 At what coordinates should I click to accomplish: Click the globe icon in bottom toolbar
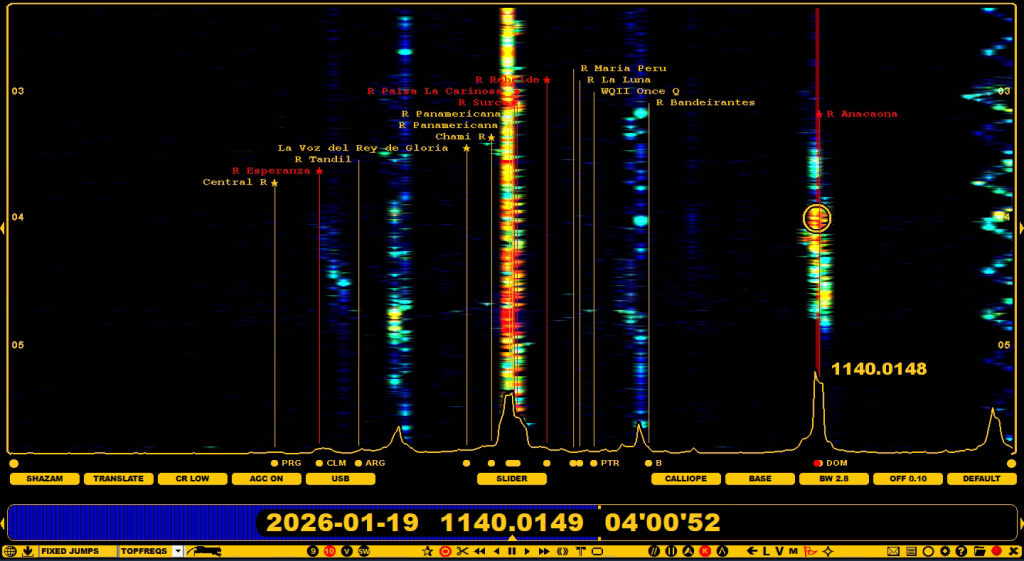(10, 551)
